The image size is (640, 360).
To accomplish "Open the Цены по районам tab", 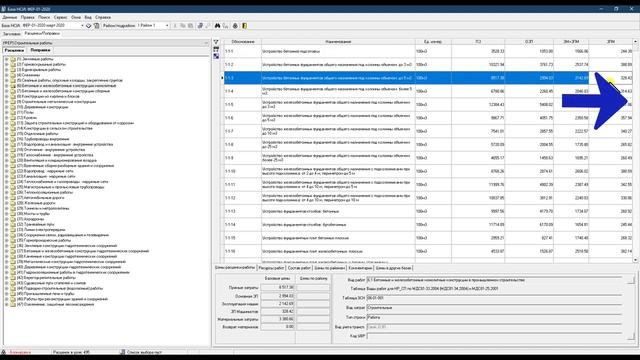I will pyautogui.click(x=330, y=268).
